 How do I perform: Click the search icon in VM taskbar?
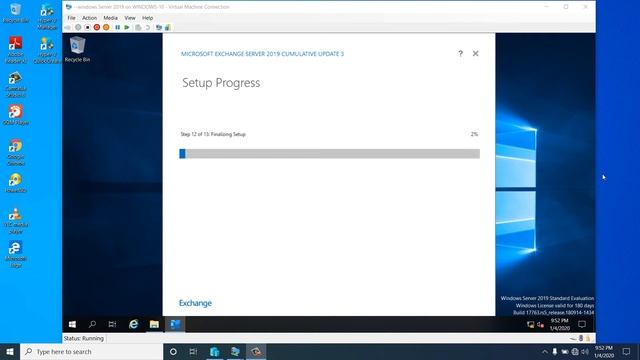[92, 324]
